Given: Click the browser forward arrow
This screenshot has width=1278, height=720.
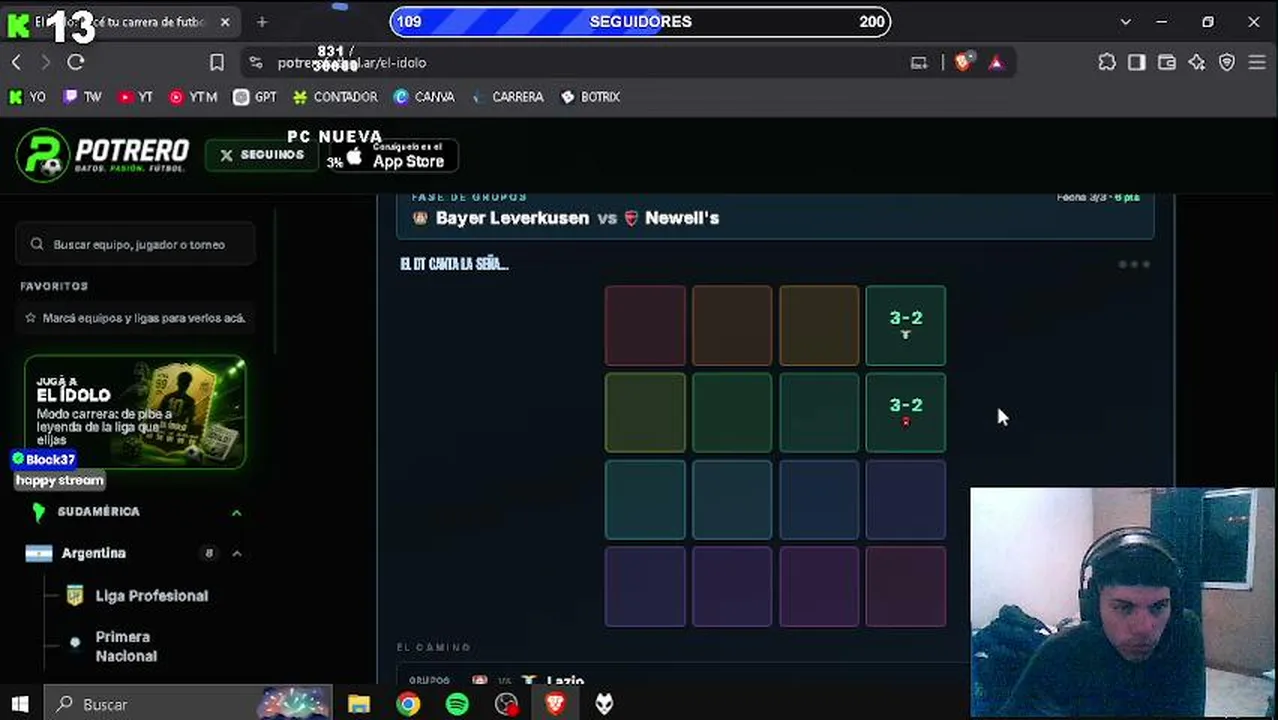Looking at the screenshot, I should pyautogui.click(x=45, y=62).
